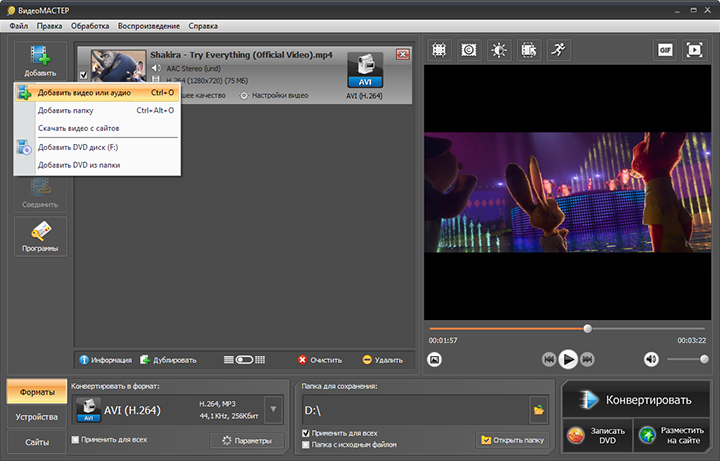Choose Добавить папку menu entry
The image size is (720, 461).
(97, 111)
